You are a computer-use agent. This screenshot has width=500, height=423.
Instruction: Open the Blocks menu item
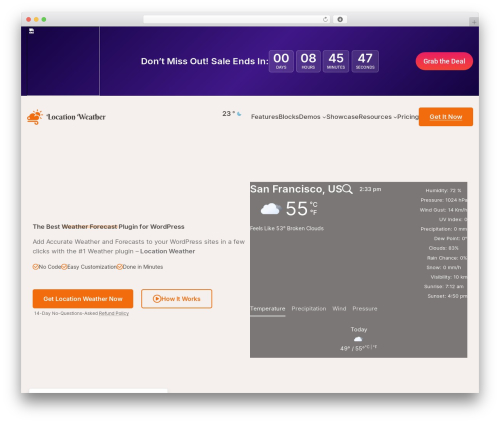pyautogui.click(x=289, y=117)
